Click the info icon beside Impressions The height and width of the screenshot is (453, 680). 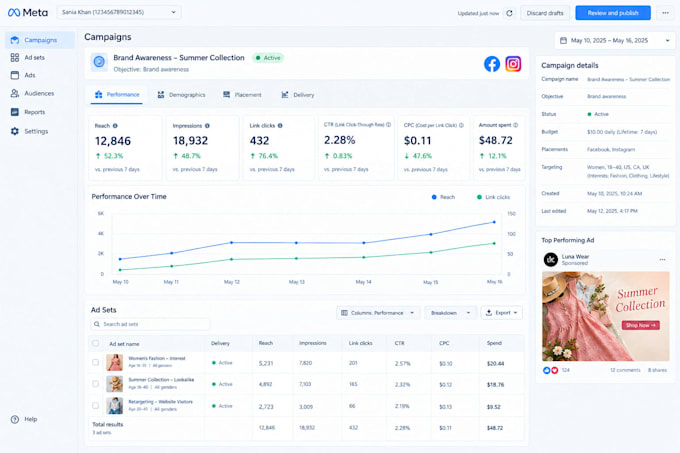207,126
